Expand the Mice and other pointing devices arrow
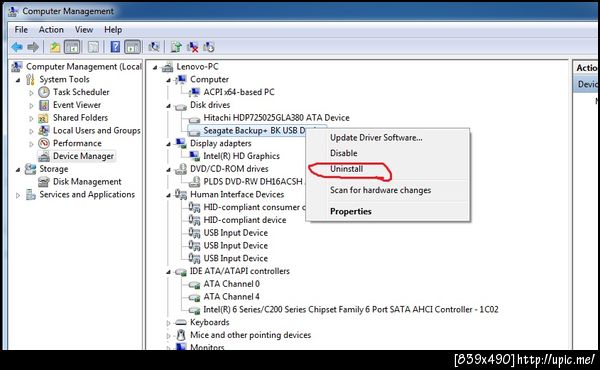The height and width of the screenshot is (370, 600). click(x=168, y=336)
